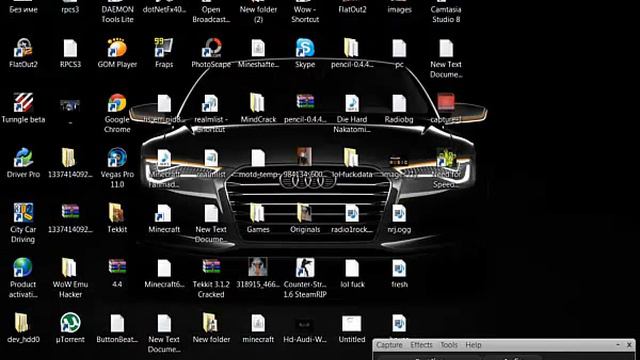
Task: Select the nrj.ogg audio file
Action: pos(399,213)
